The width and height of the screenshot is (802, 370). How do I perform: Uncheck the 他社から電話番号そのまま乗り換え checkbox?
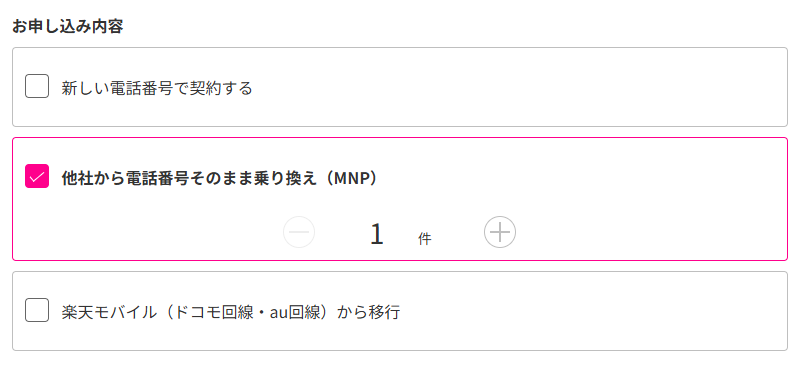(x=37, y=177)
